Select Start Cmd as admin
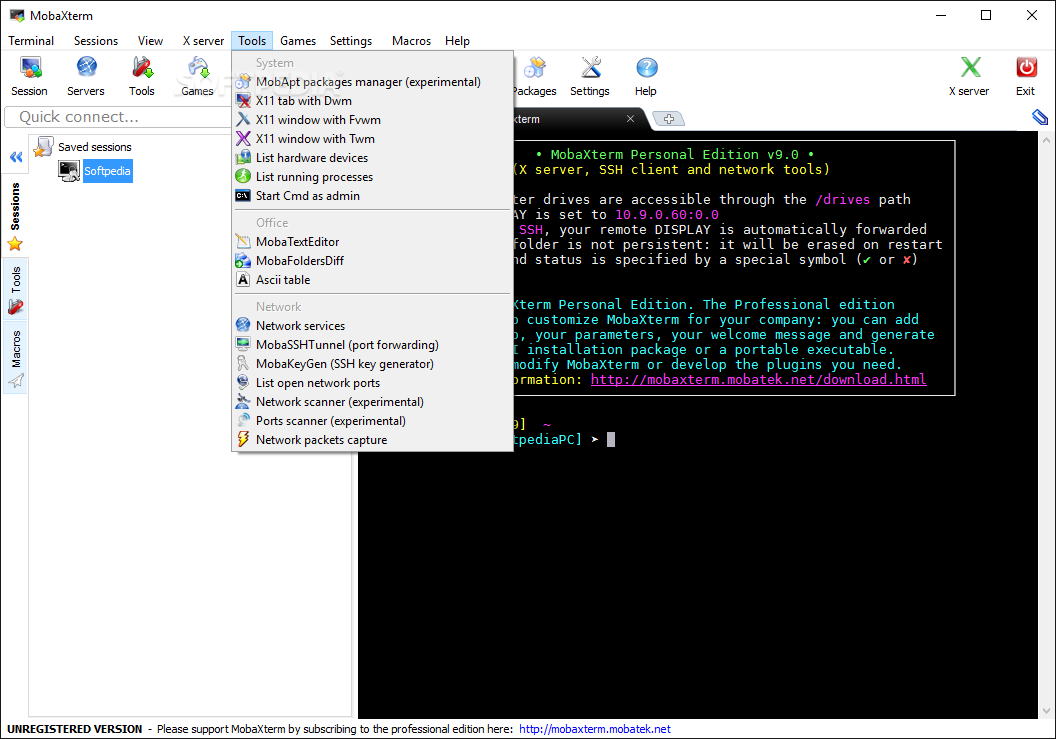The height and width of the screenshot is (739, 1056). click(x=372, y=196)
